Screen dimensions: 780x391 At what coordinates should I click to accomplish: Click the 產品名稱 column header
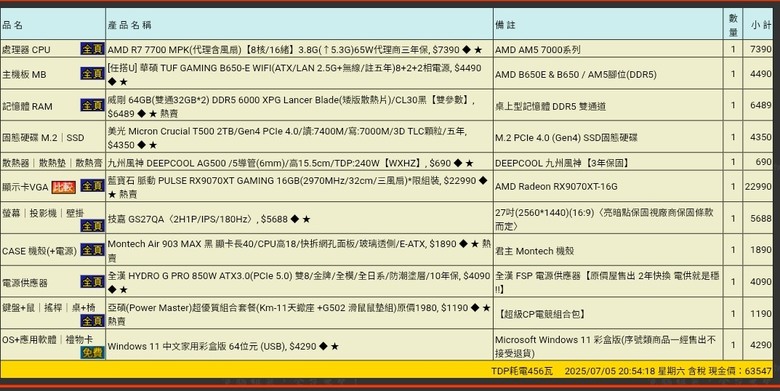pyautogui.click(x=129, y=25)
